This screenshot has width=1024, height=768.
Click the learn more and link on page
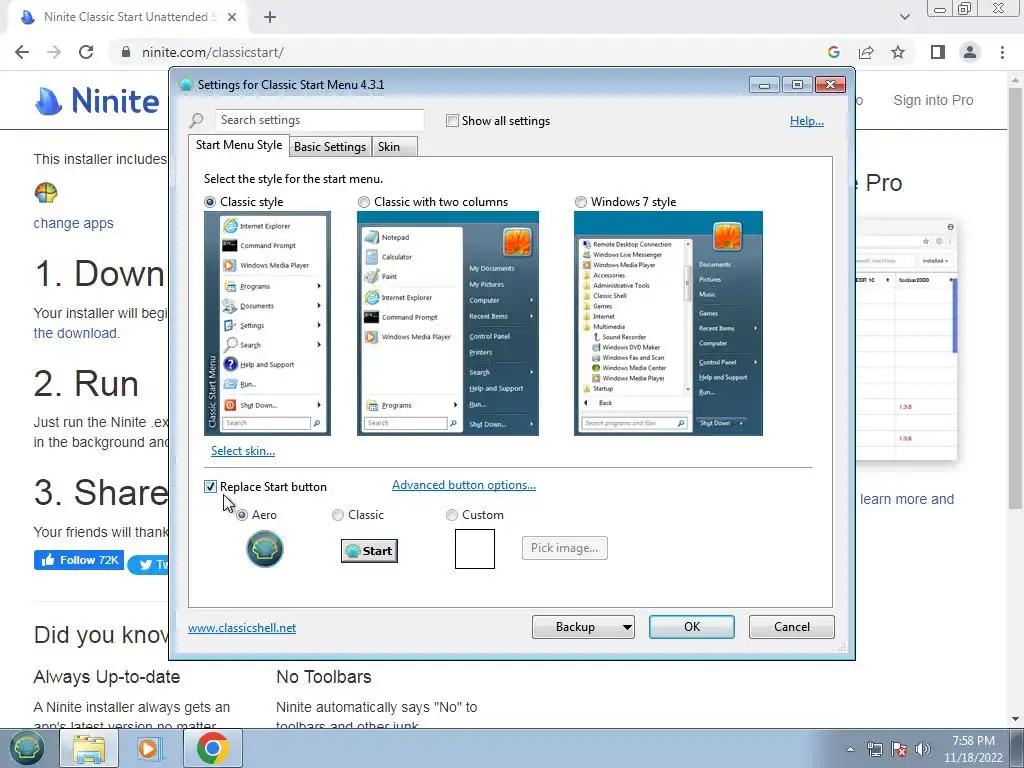pyautogui.click(x=906, y=499)
